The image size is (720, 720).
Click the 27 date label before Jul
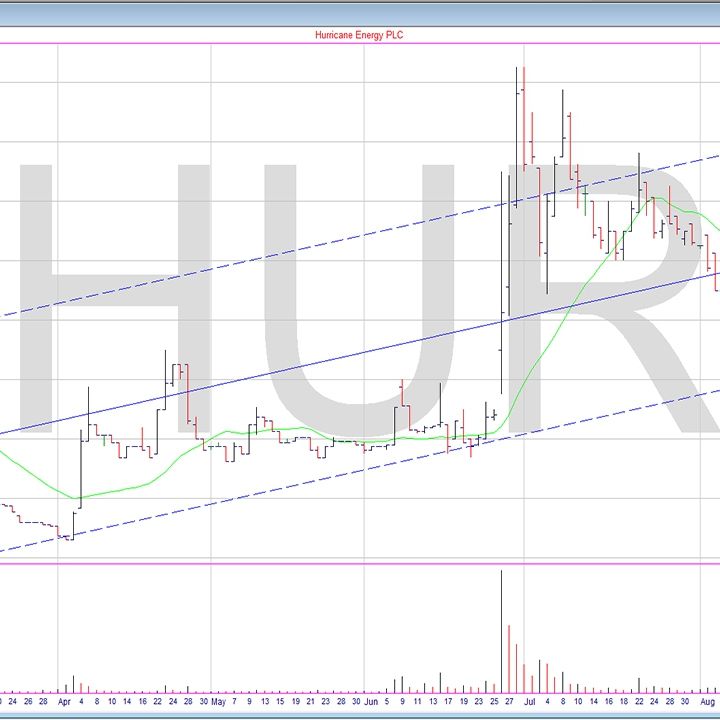tap(509, 702)
